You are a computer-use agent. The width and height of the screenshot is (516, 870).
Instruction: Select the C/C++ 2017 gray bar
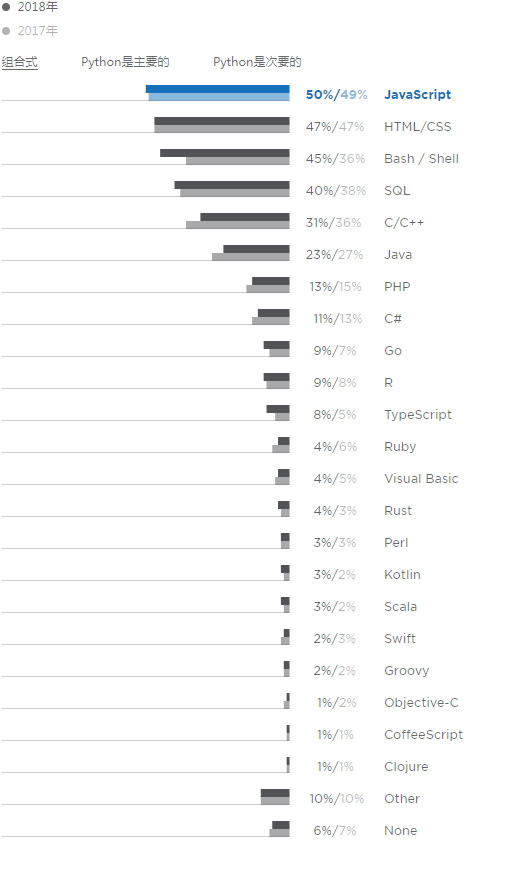pos(237,225)
